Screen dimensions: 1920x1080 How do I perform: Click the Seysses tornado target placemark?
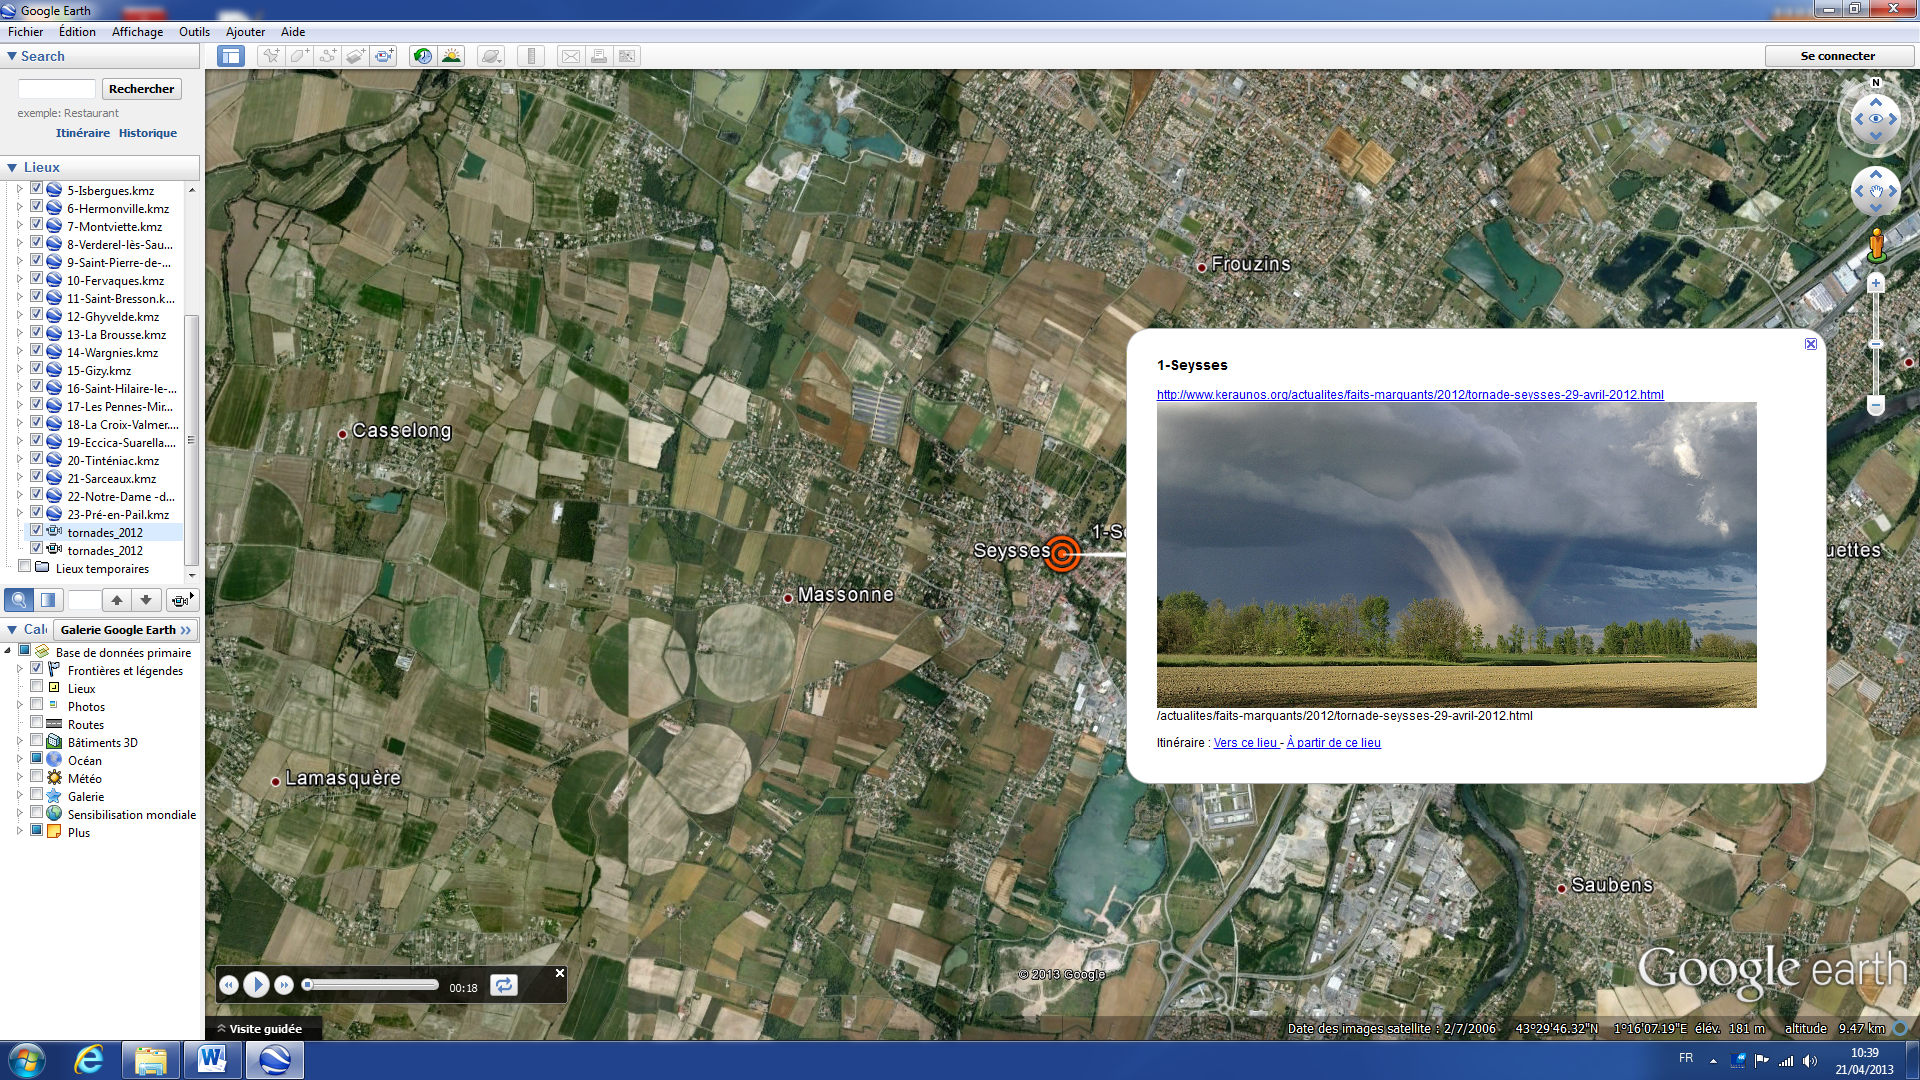tap(1062, 552)
